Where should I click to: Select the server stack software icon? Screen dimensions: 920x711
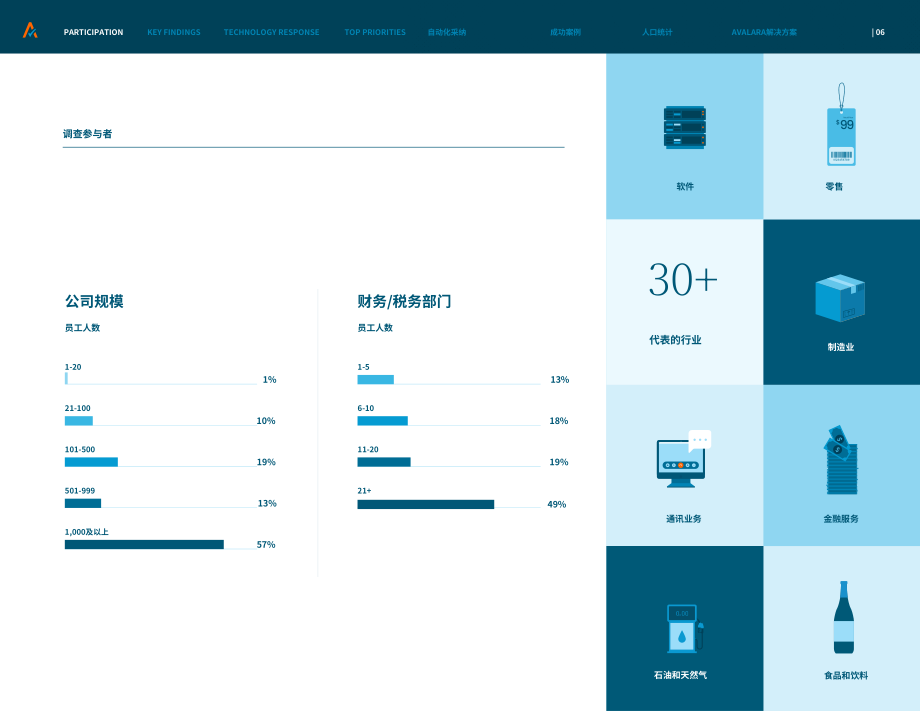point(684,127)
